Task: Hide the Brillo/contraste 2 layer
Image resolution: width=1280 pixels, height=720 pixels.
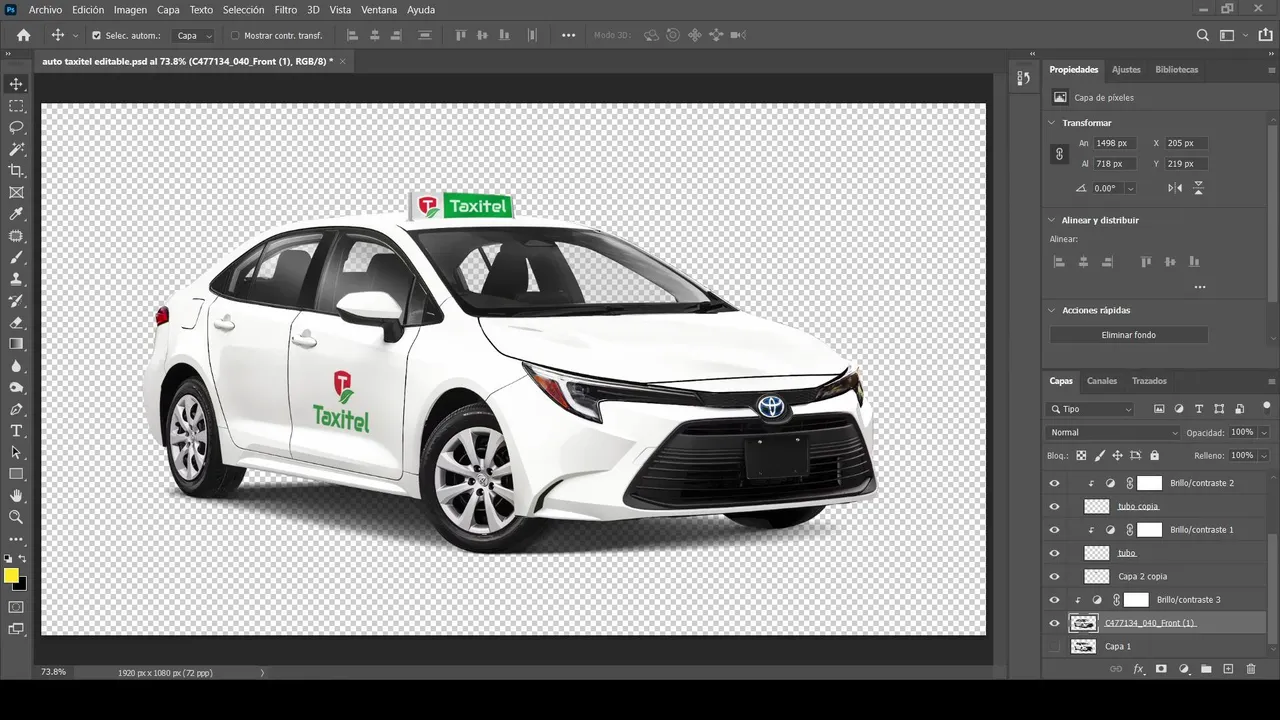Action: (x=1054, y=483)
